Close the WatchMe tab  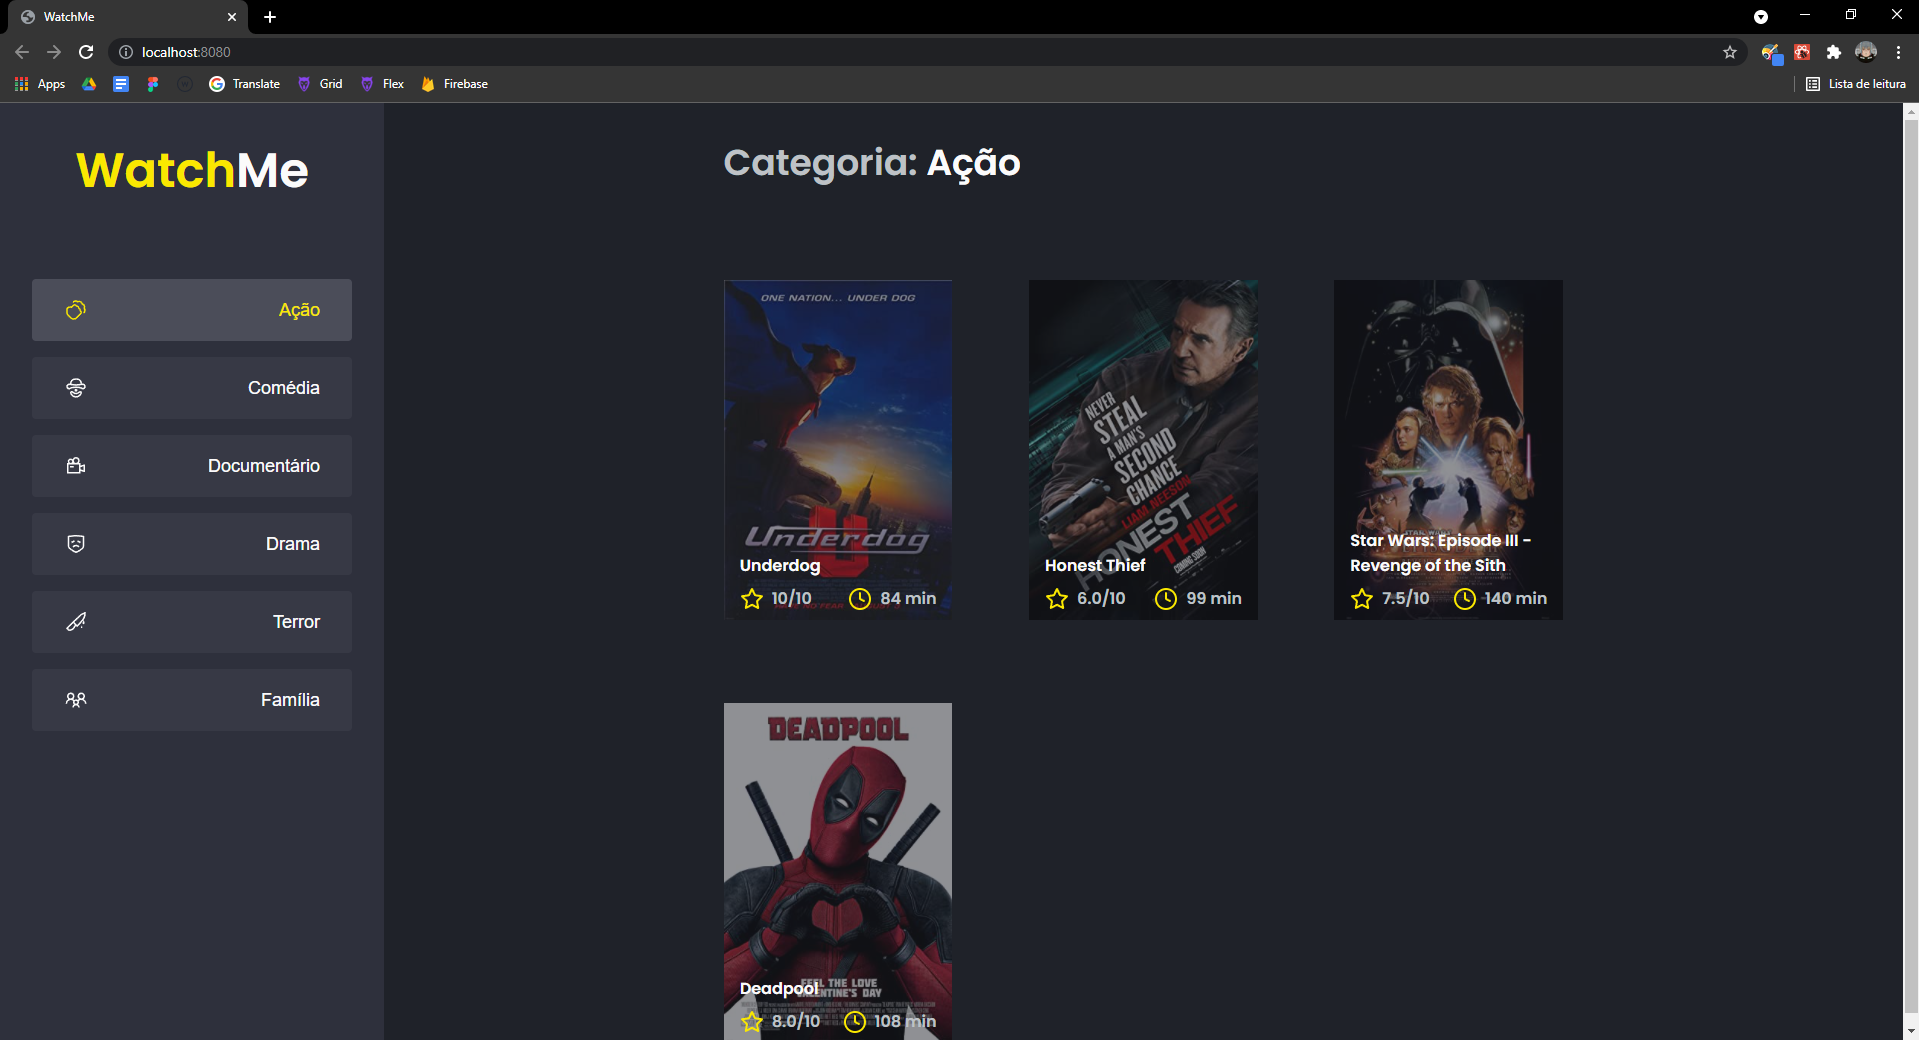[232, 17]
